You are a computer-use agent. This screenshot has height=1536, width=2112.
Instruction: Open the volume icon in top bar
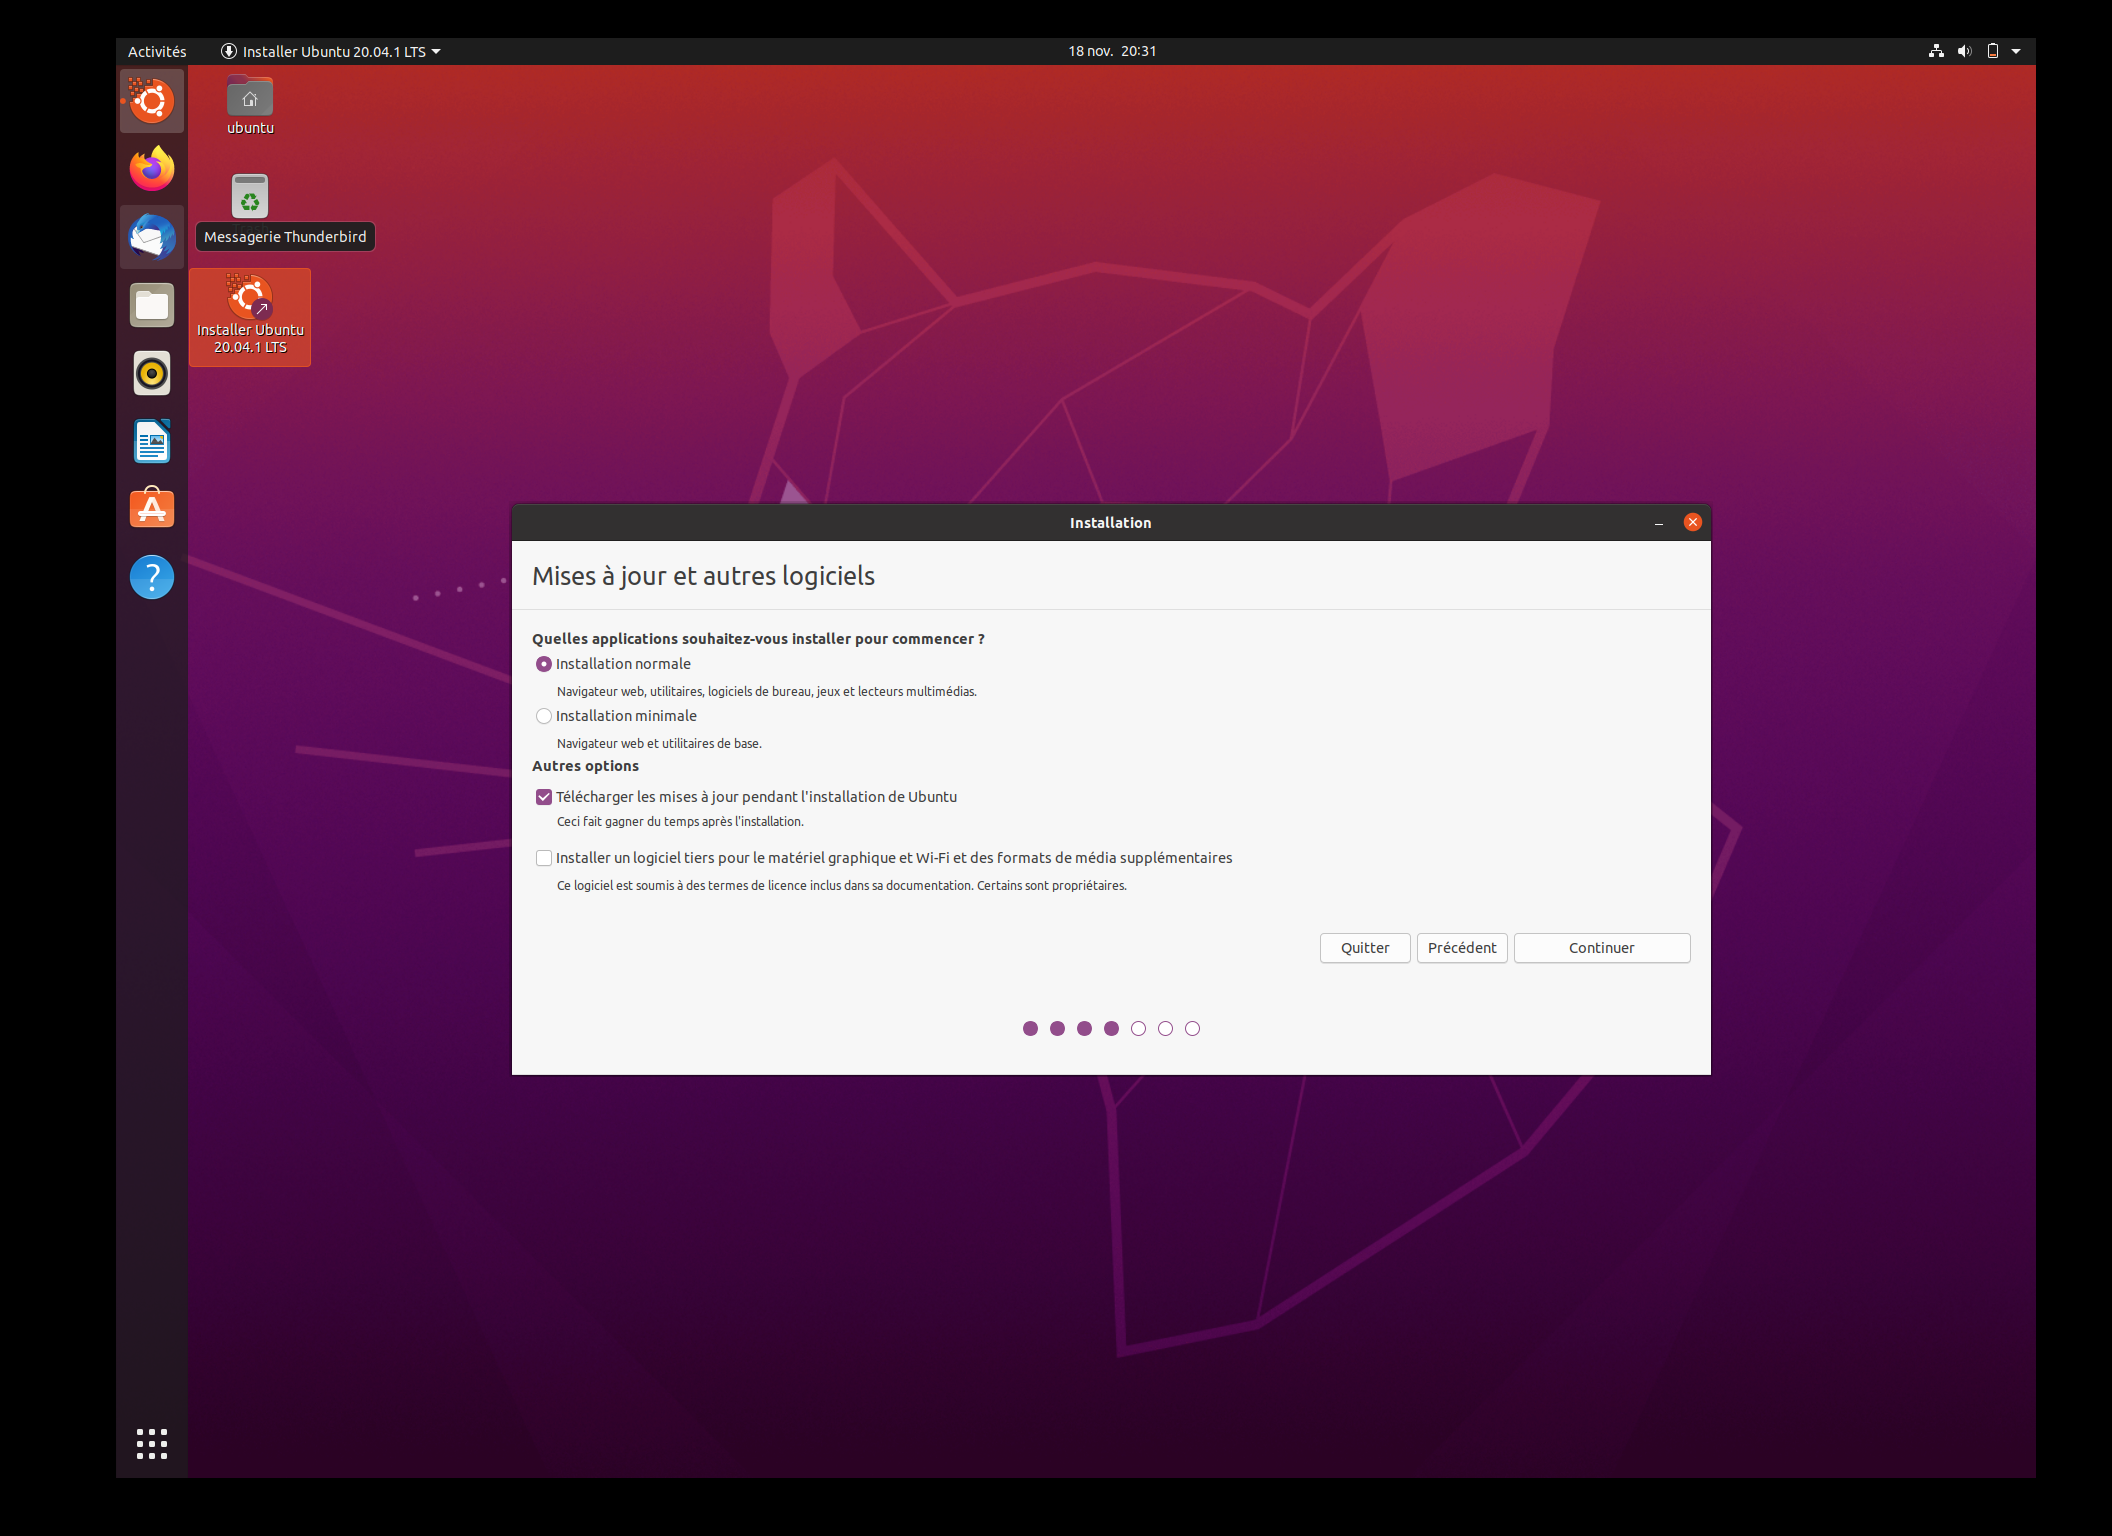(x=1964, y=51)
